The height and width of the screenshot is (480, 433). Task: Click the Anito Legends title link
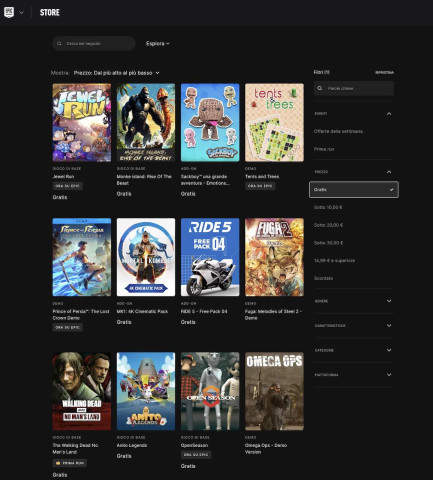pos(132,445)
